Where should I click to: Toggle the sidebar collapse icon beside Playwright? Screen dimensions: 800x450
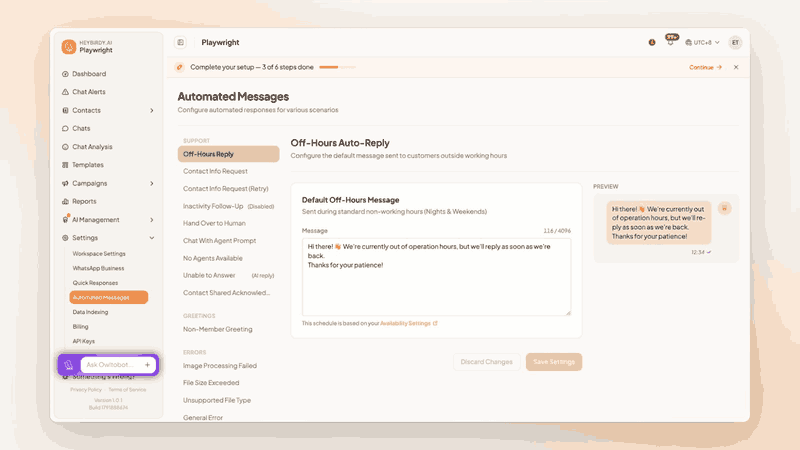(181, 42)
